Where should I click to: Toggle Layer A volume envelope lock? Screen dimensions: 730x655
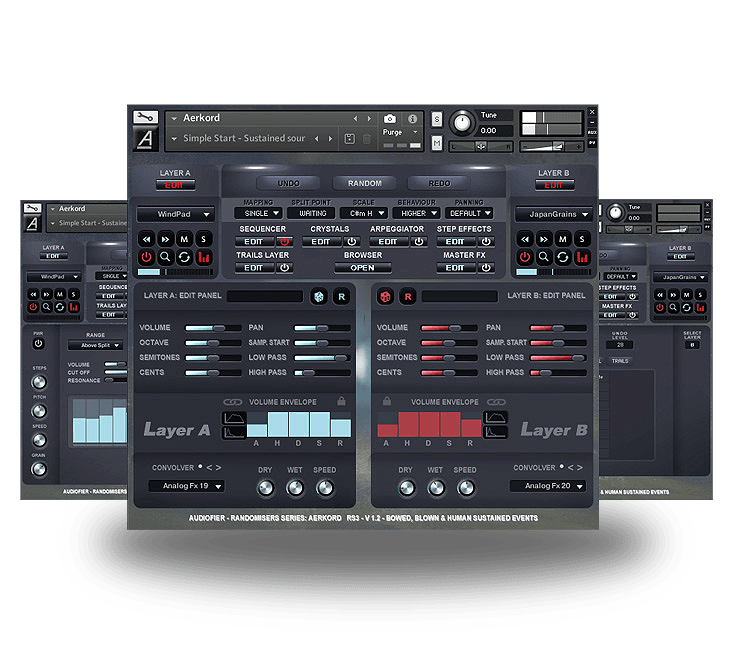pos(341,401)
